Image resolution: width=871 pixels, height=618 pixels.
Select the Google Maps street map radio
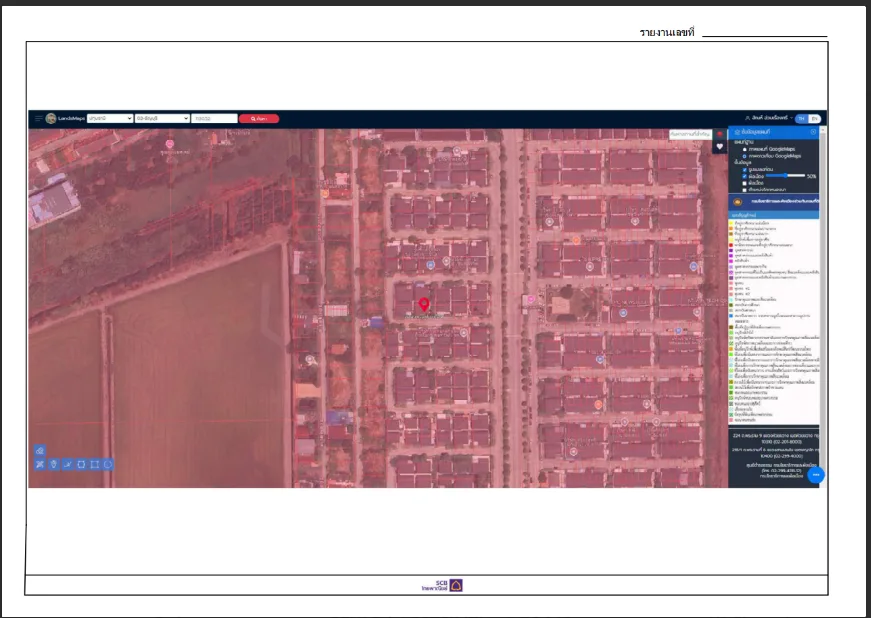point(744,149)
